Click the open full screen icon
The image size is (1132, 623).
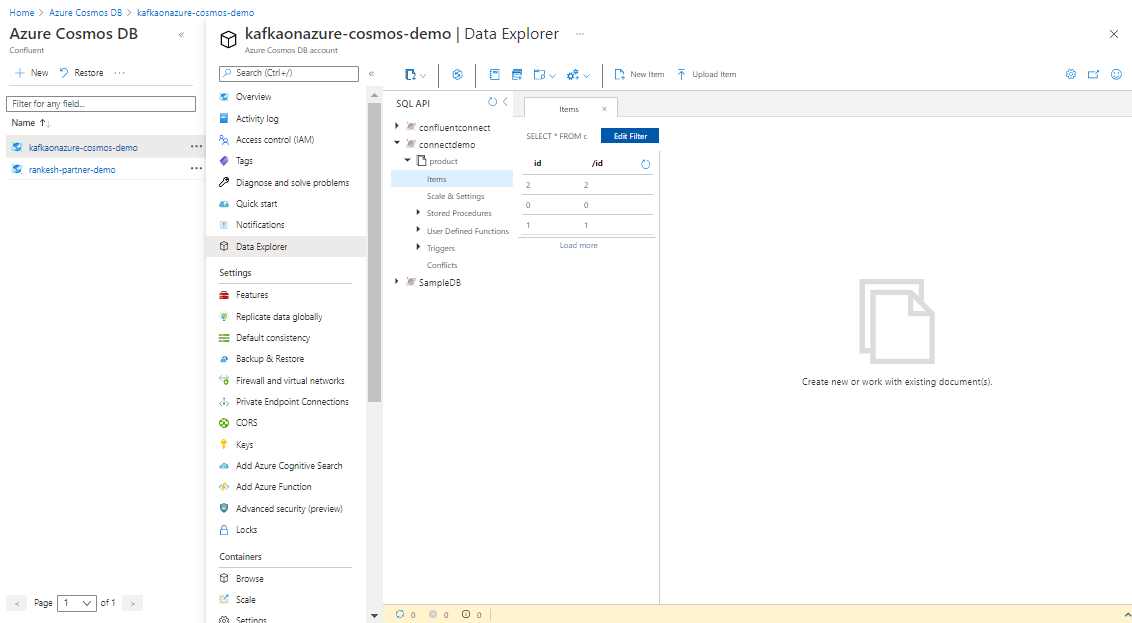[x=1093, y=74]
